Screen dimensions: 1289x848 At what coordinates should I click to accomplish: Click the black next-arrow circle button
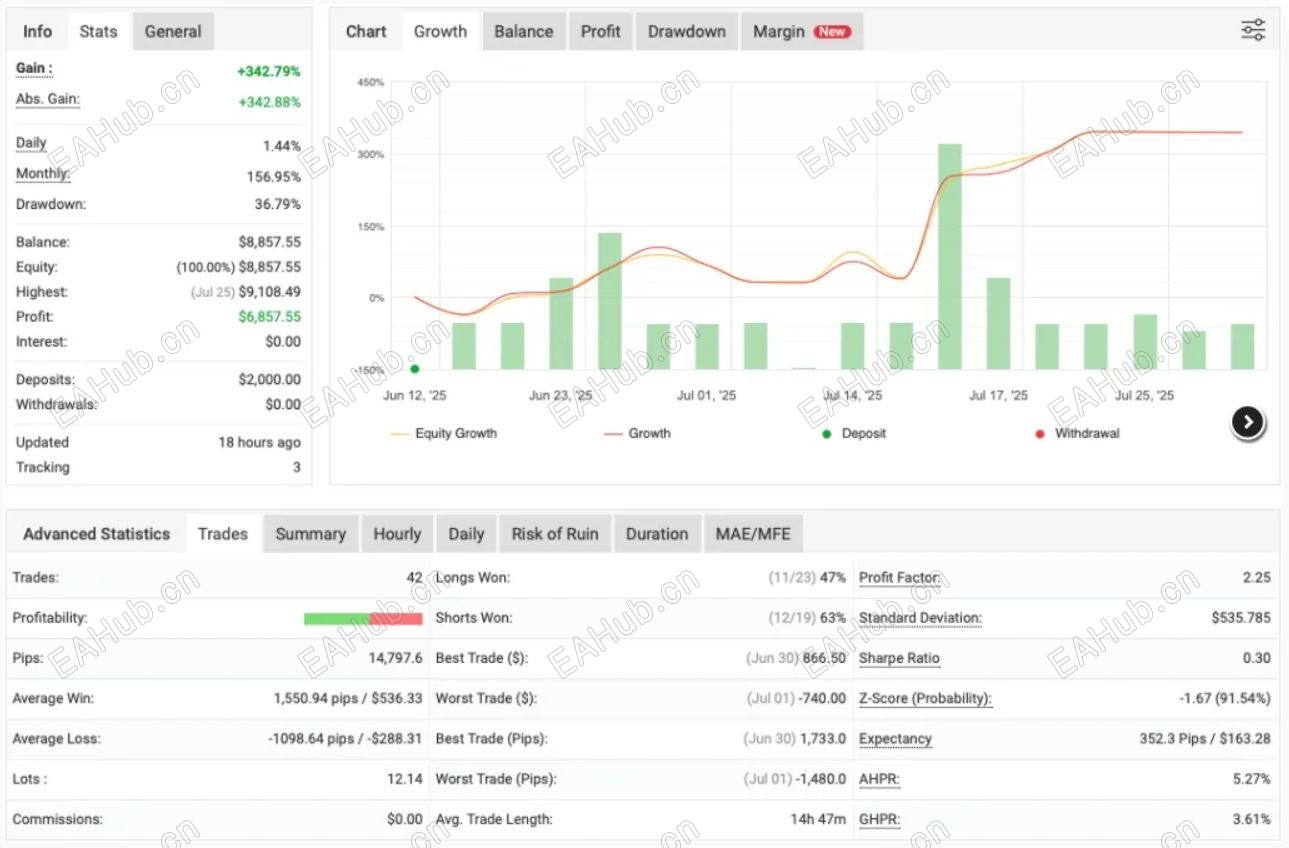coord(1247,423)
